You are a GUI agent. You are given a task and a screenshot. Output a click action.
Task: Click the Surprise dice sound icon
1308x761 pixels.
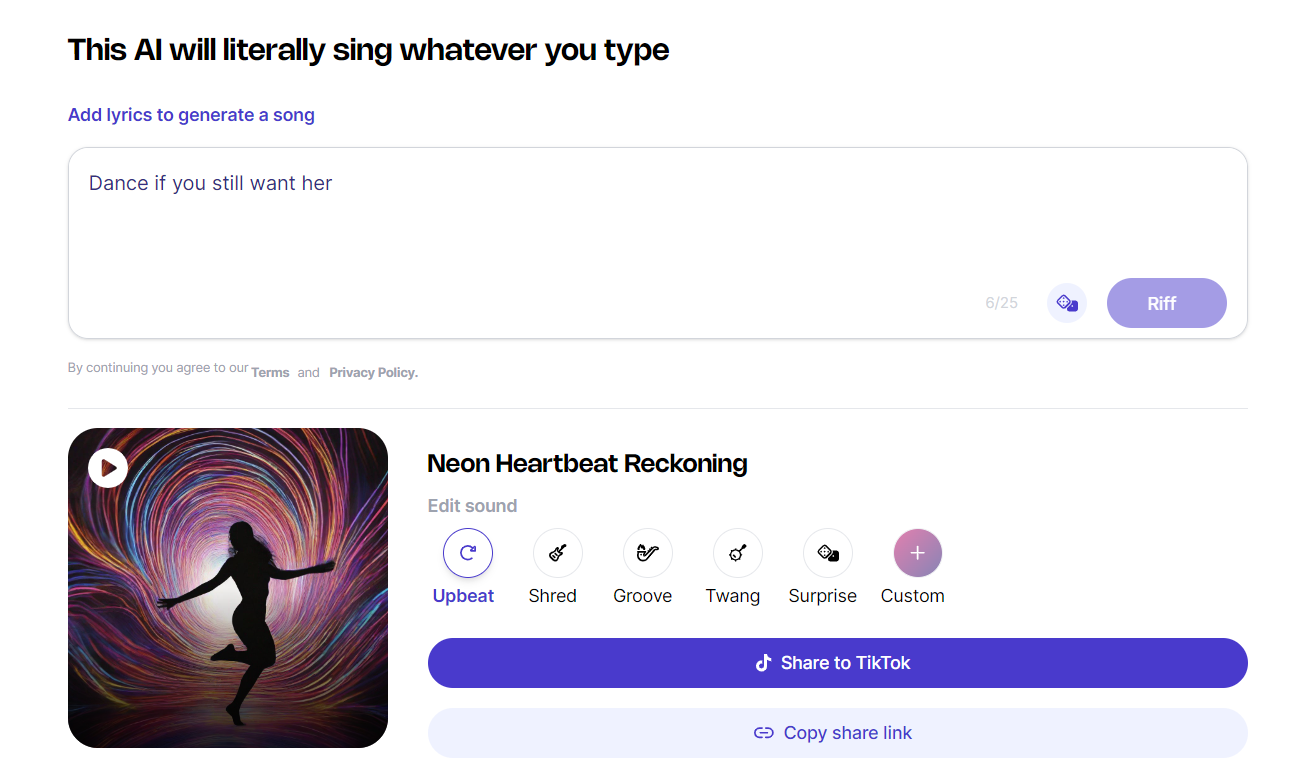[827, 553]
